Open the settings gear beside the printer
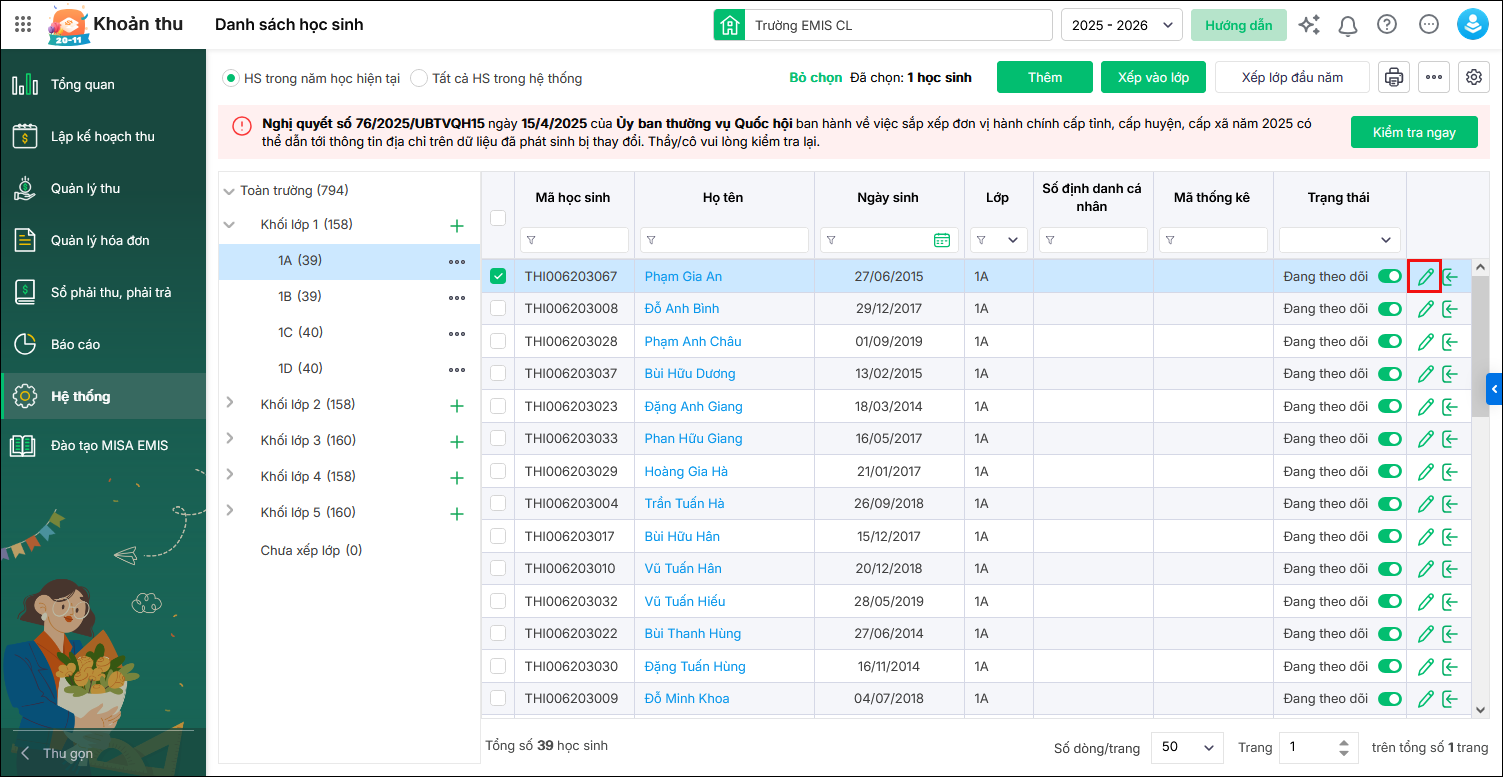 (x=1472, y=77)
